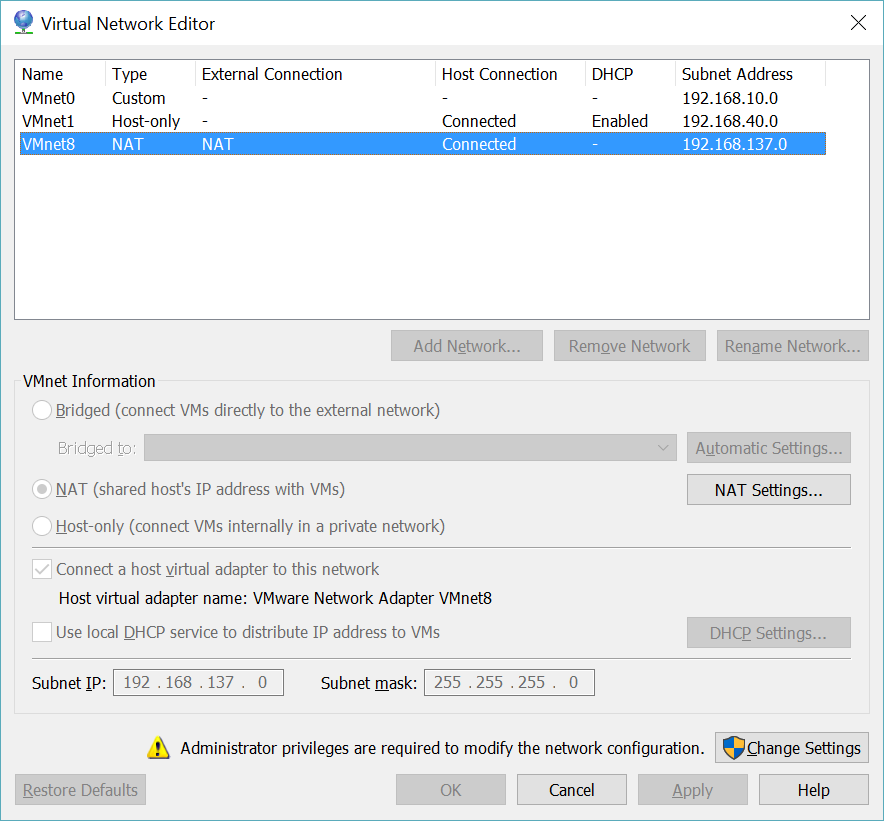Click the Add Network button

(x=467, y=346)
